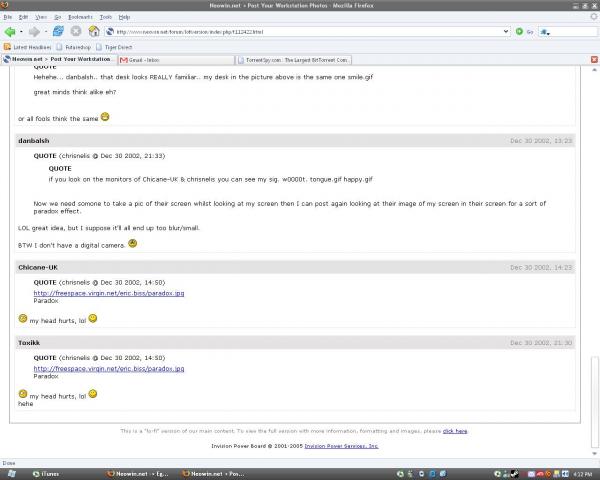Click the taskbar clock showing 4:22 PM

click(x=583, y=474)
